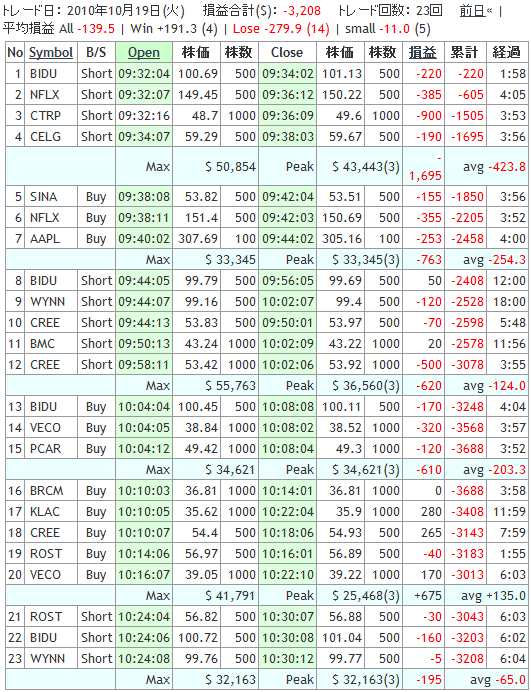531x692 pixels.
Task: Select WYNN symbol in row 23
Action: [x=47, y=659]
